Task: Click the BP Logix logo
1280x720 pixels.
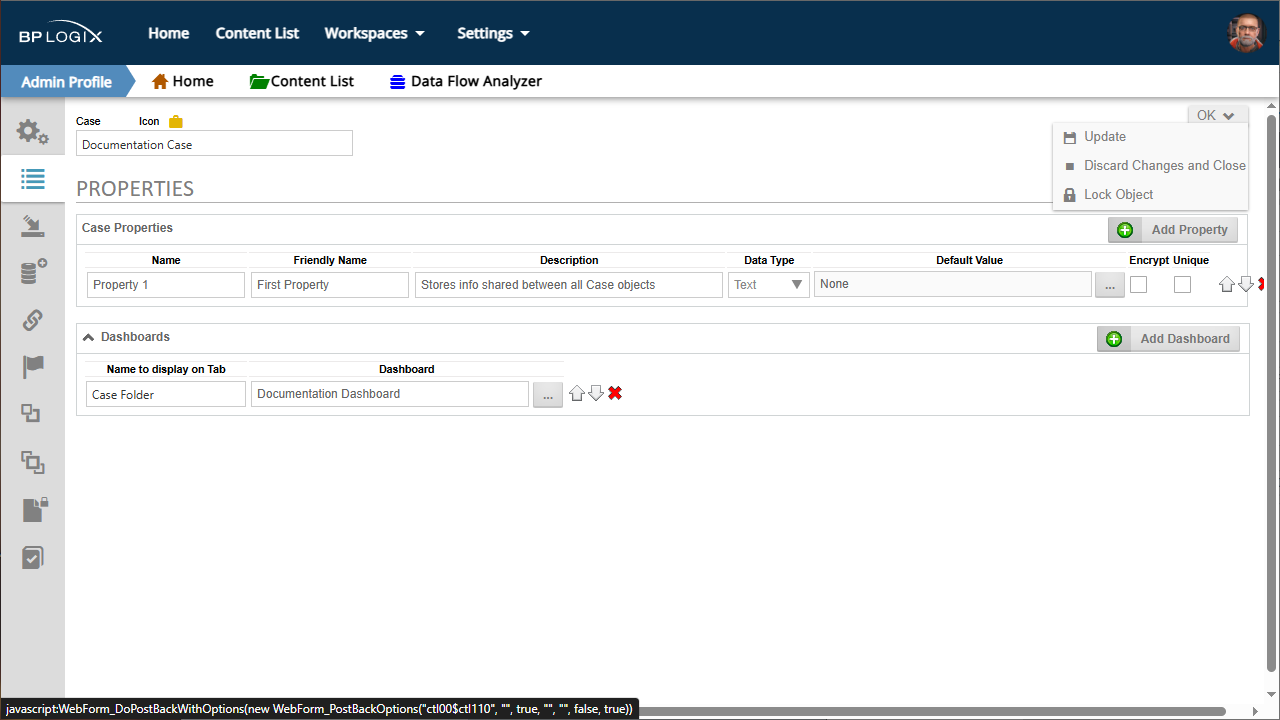Action: click(x=61, y=33)
